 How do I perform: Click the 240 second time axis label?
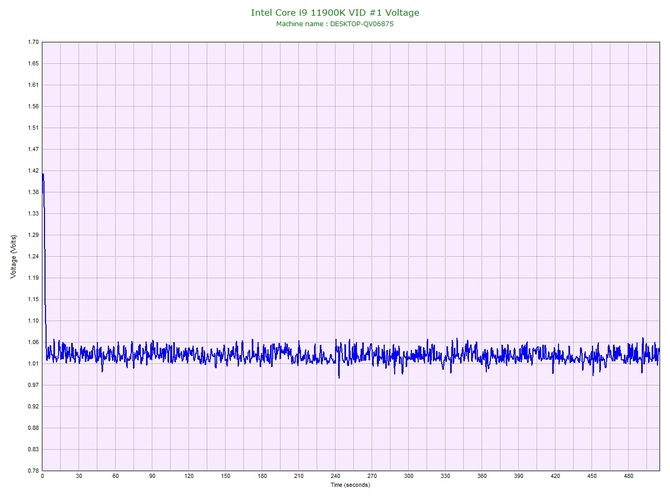(336, 477)
